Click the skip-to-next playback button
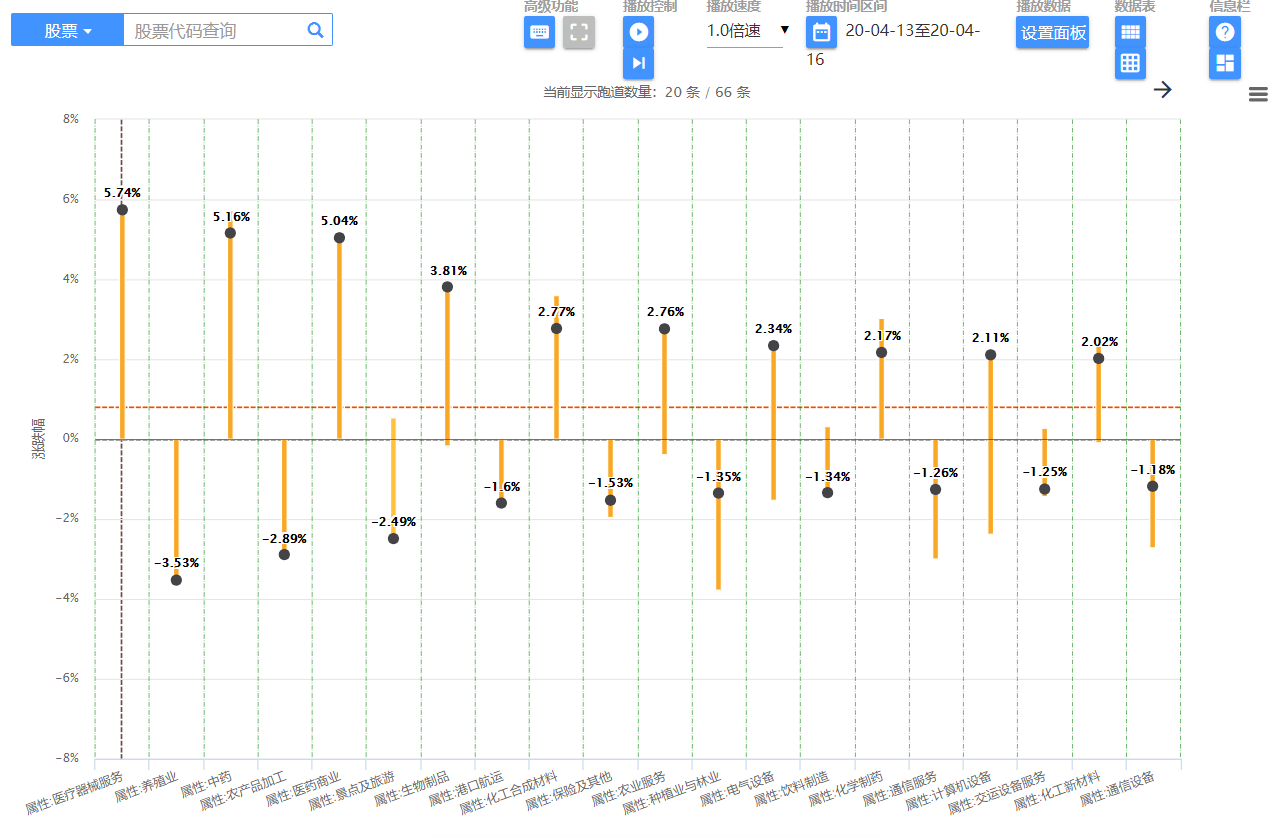This screenshot has height=838, width=1286. pyautogui.click(x=638, y=63)
